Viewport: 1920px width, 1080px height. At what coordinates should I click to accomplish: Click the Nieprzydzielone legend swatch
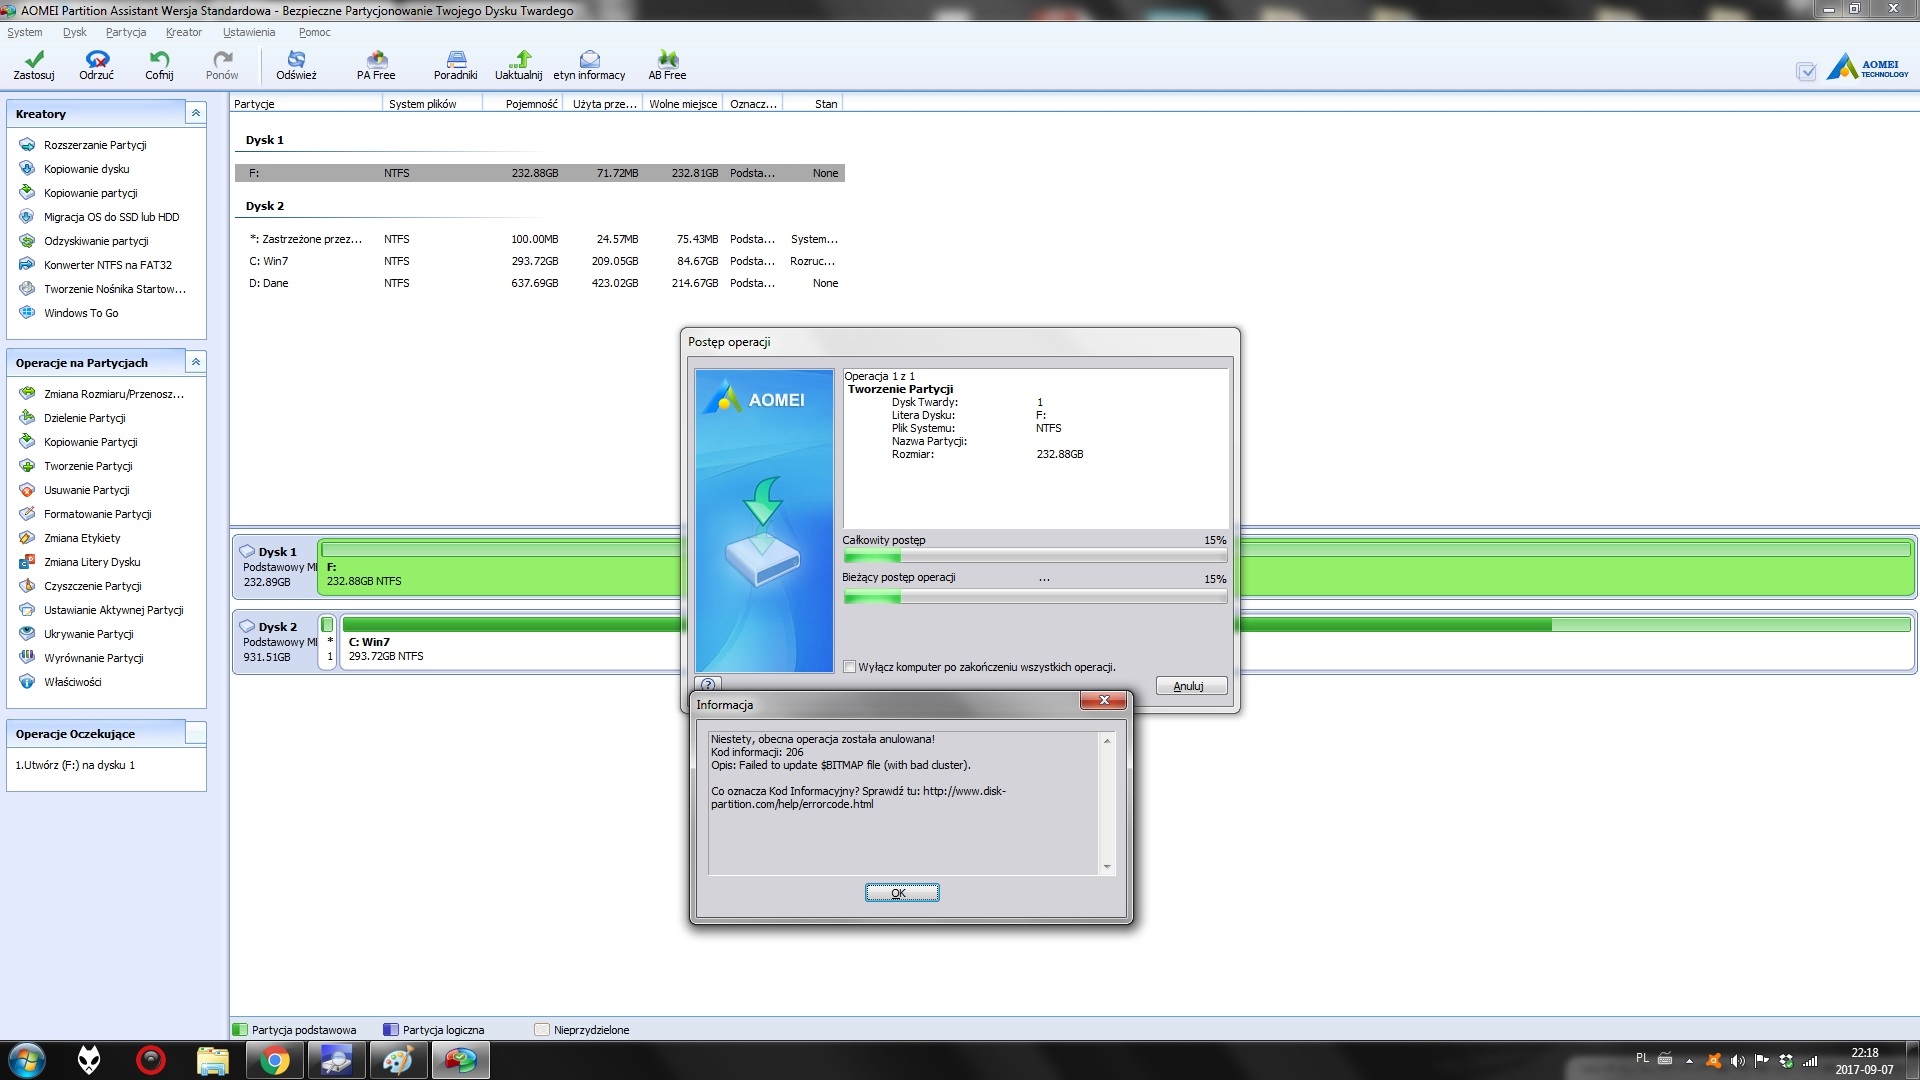click(x=542, y=1030)
